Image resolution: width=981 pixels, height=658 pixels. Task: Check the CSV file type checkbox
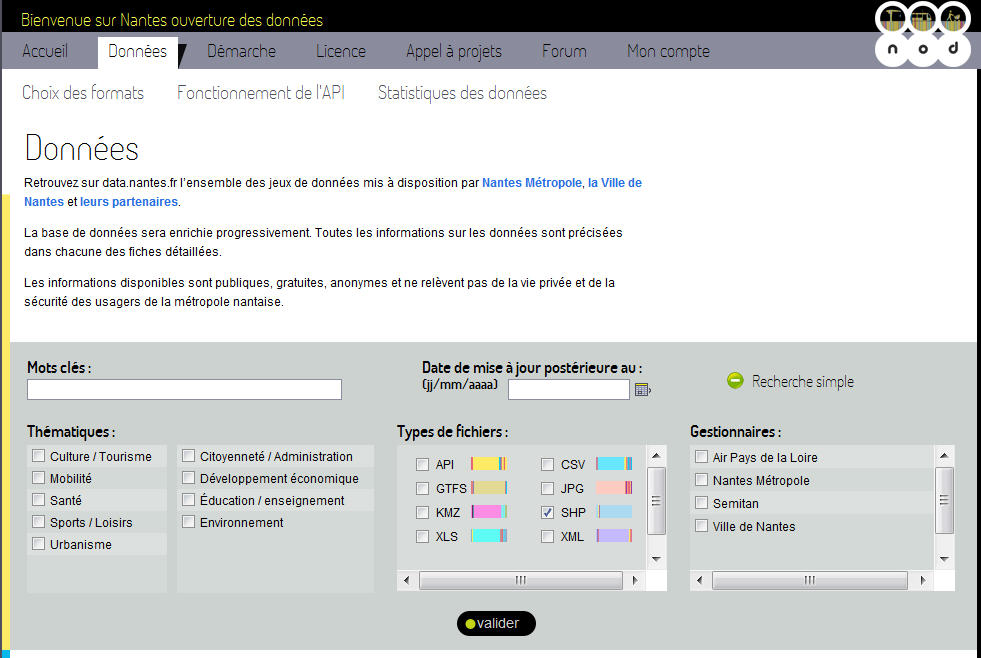coord(547,464)
